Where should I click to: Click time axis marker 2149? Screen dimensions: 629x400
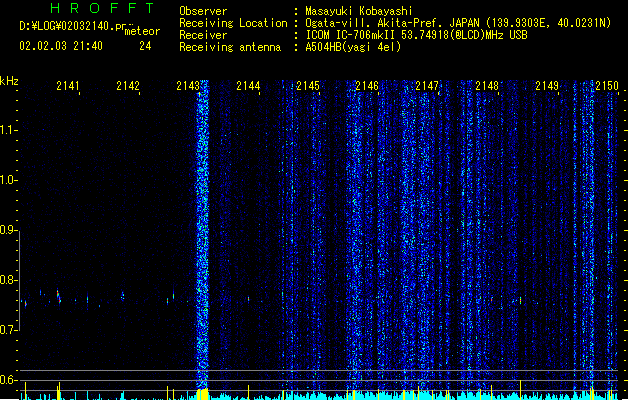click(x=547, y=86)
